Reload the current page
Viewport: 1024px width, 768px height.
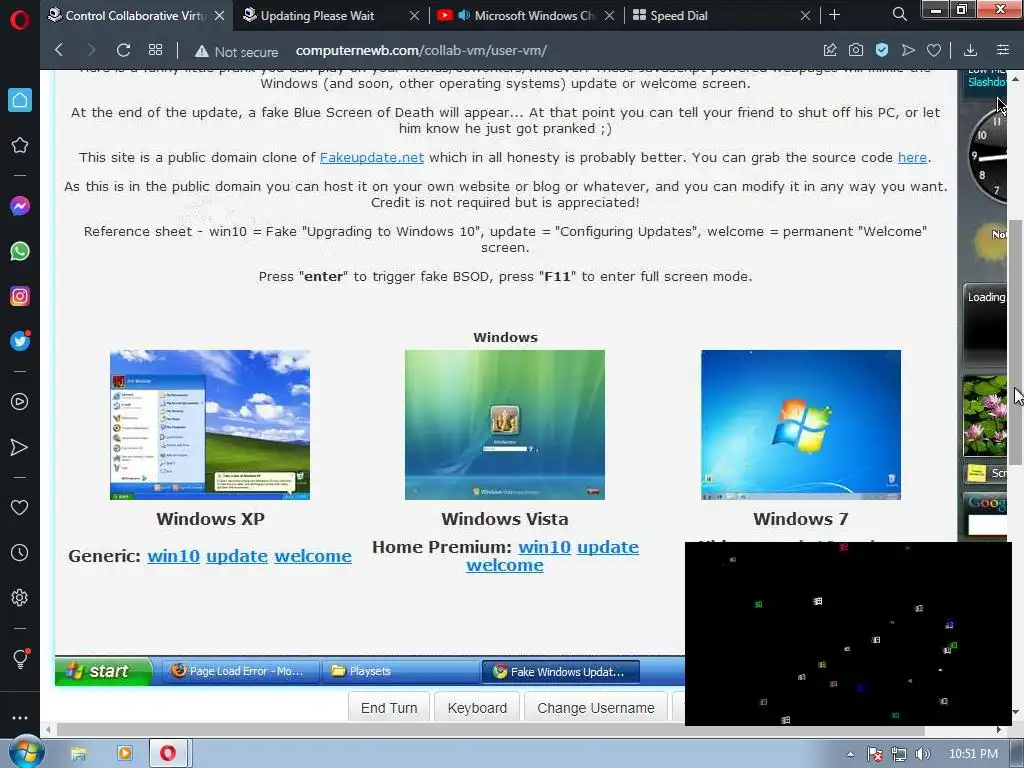(123, 50)
